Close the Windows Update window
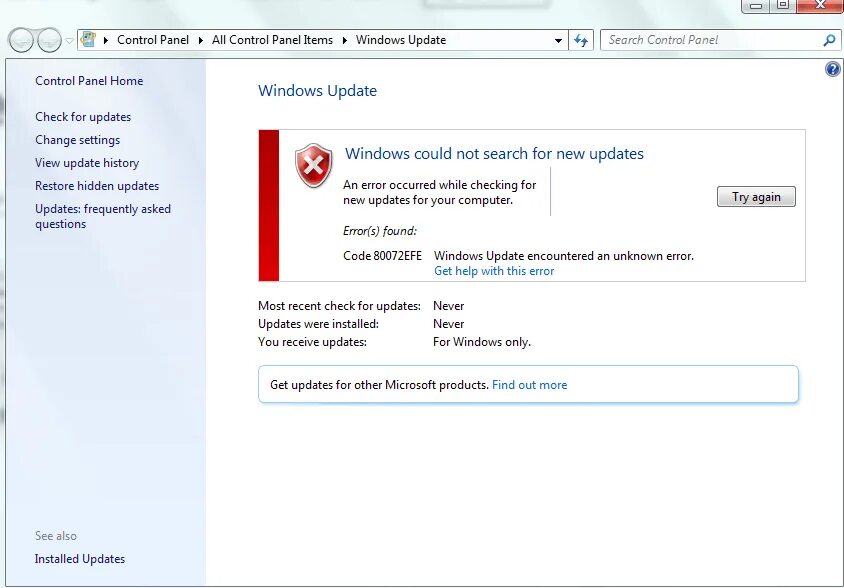 click(x=820, y=5)
